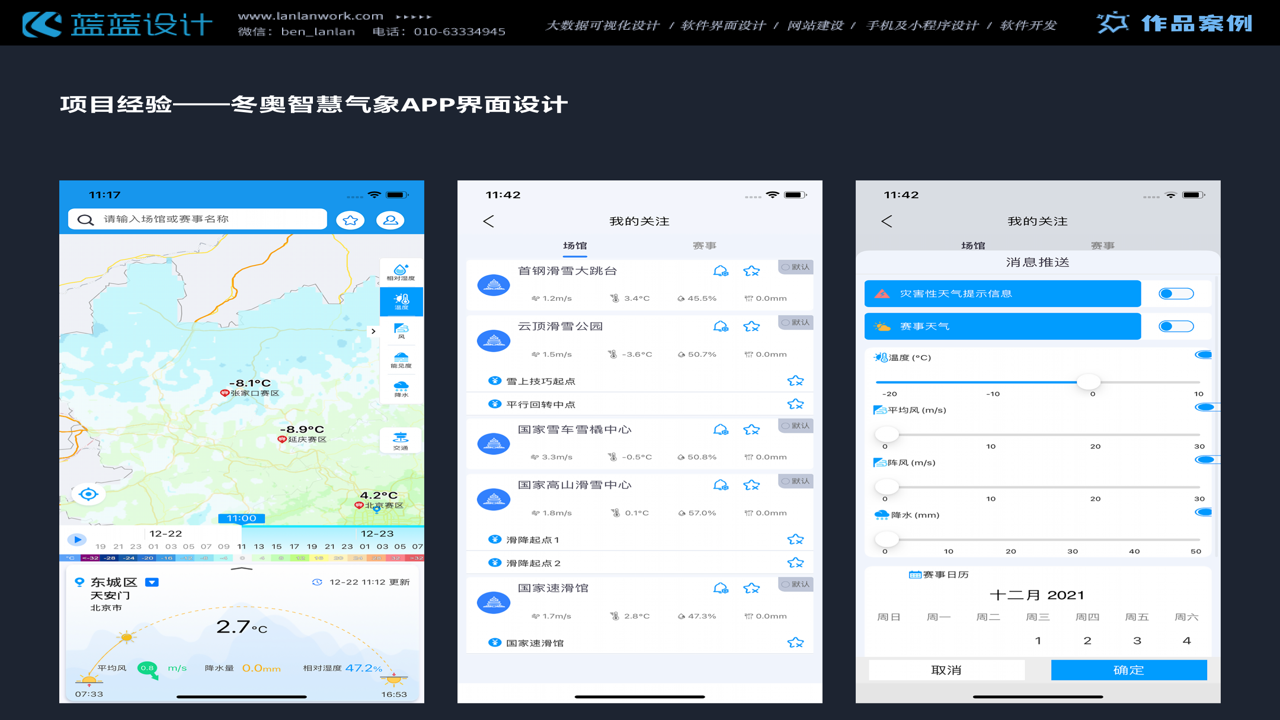
Task: Click the 请输入场馆或赛事名称 search field
Action: (198, 219)
